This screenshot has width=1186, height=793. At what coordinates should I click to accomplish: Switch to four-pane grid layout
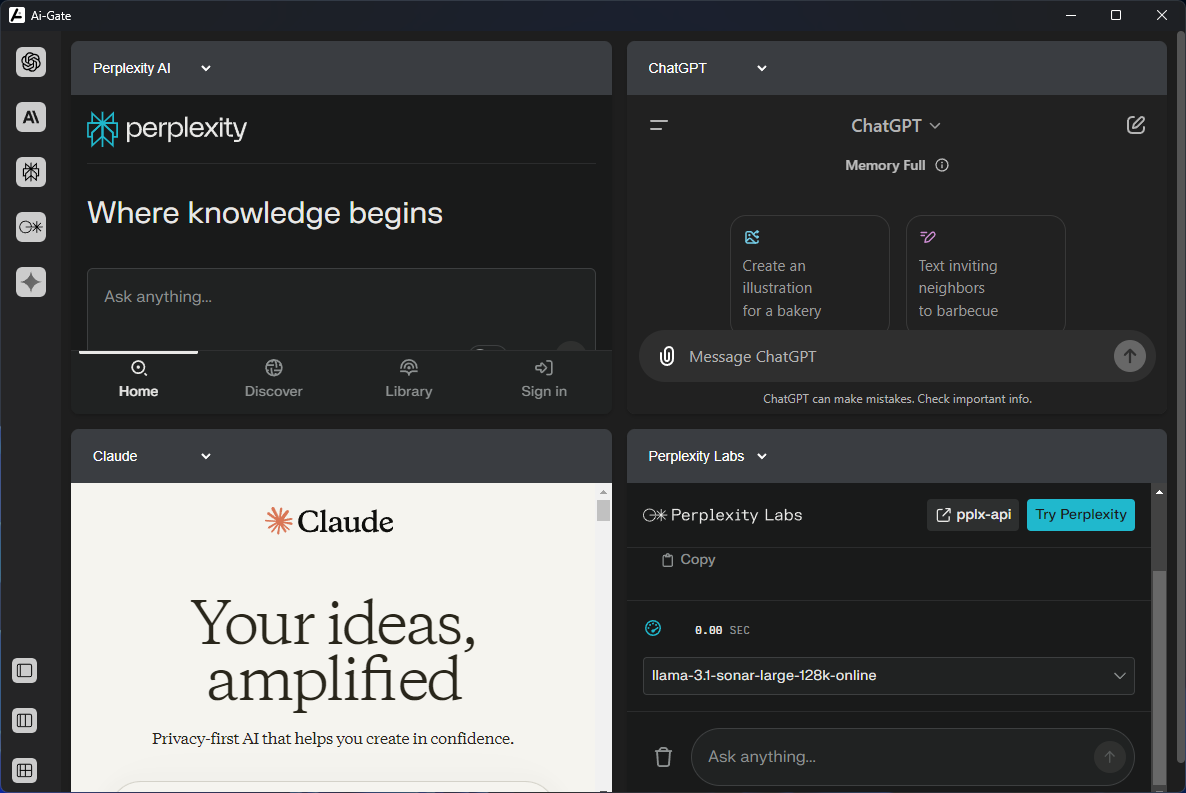coord(24,770)
